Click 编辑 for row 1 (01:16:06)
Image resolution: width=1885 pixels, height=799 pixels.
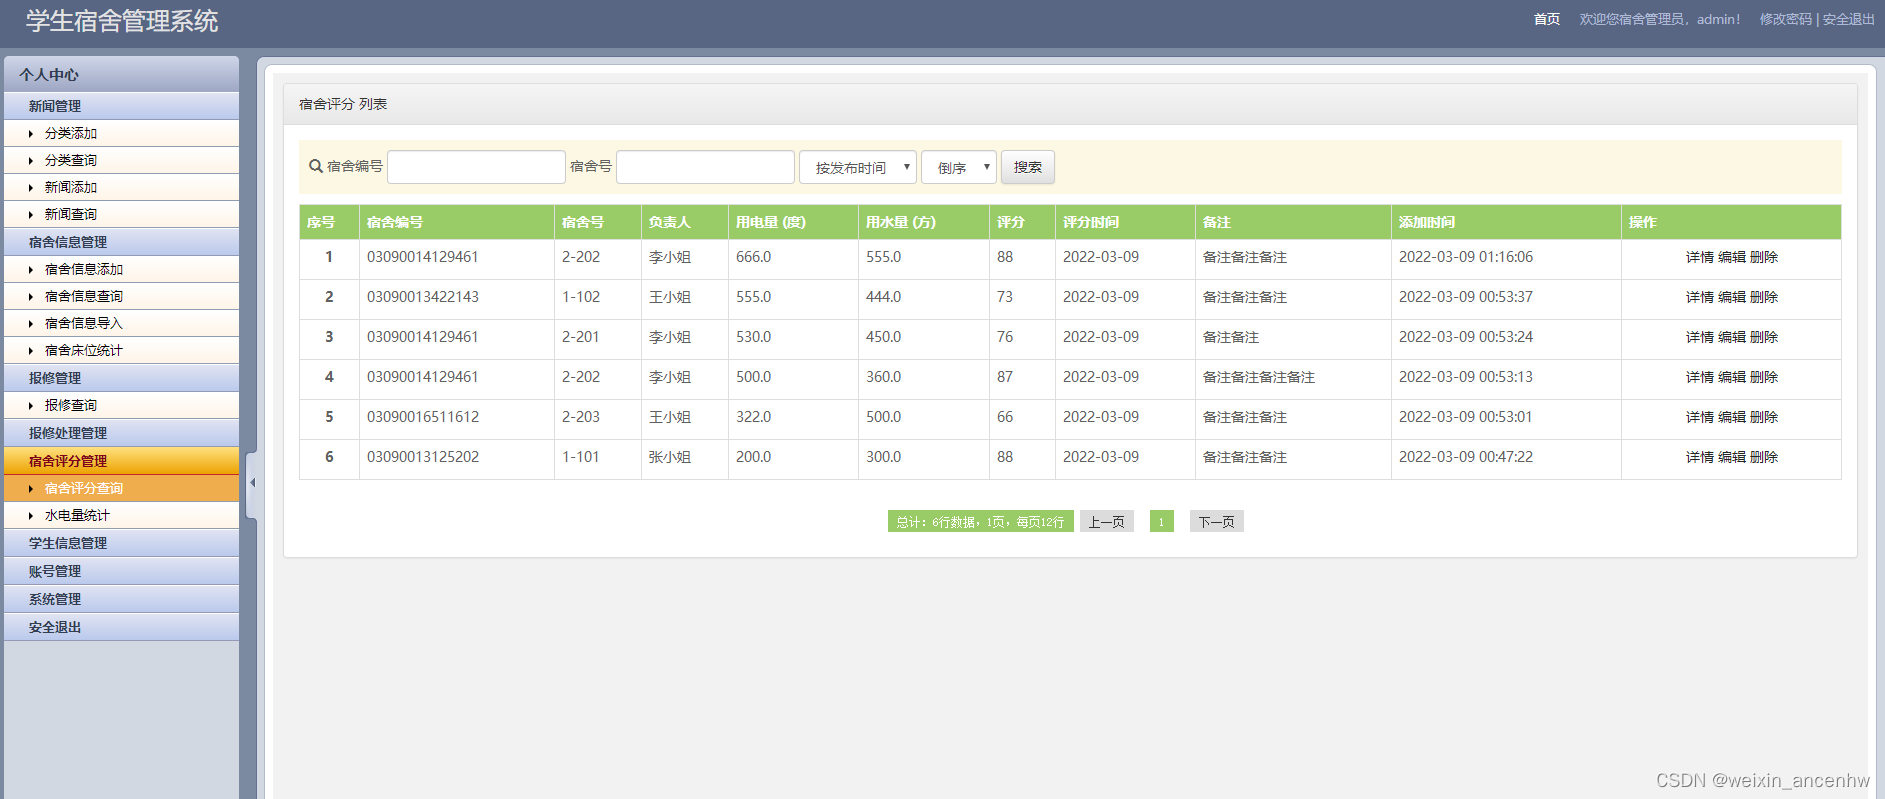pos(1731,257)
